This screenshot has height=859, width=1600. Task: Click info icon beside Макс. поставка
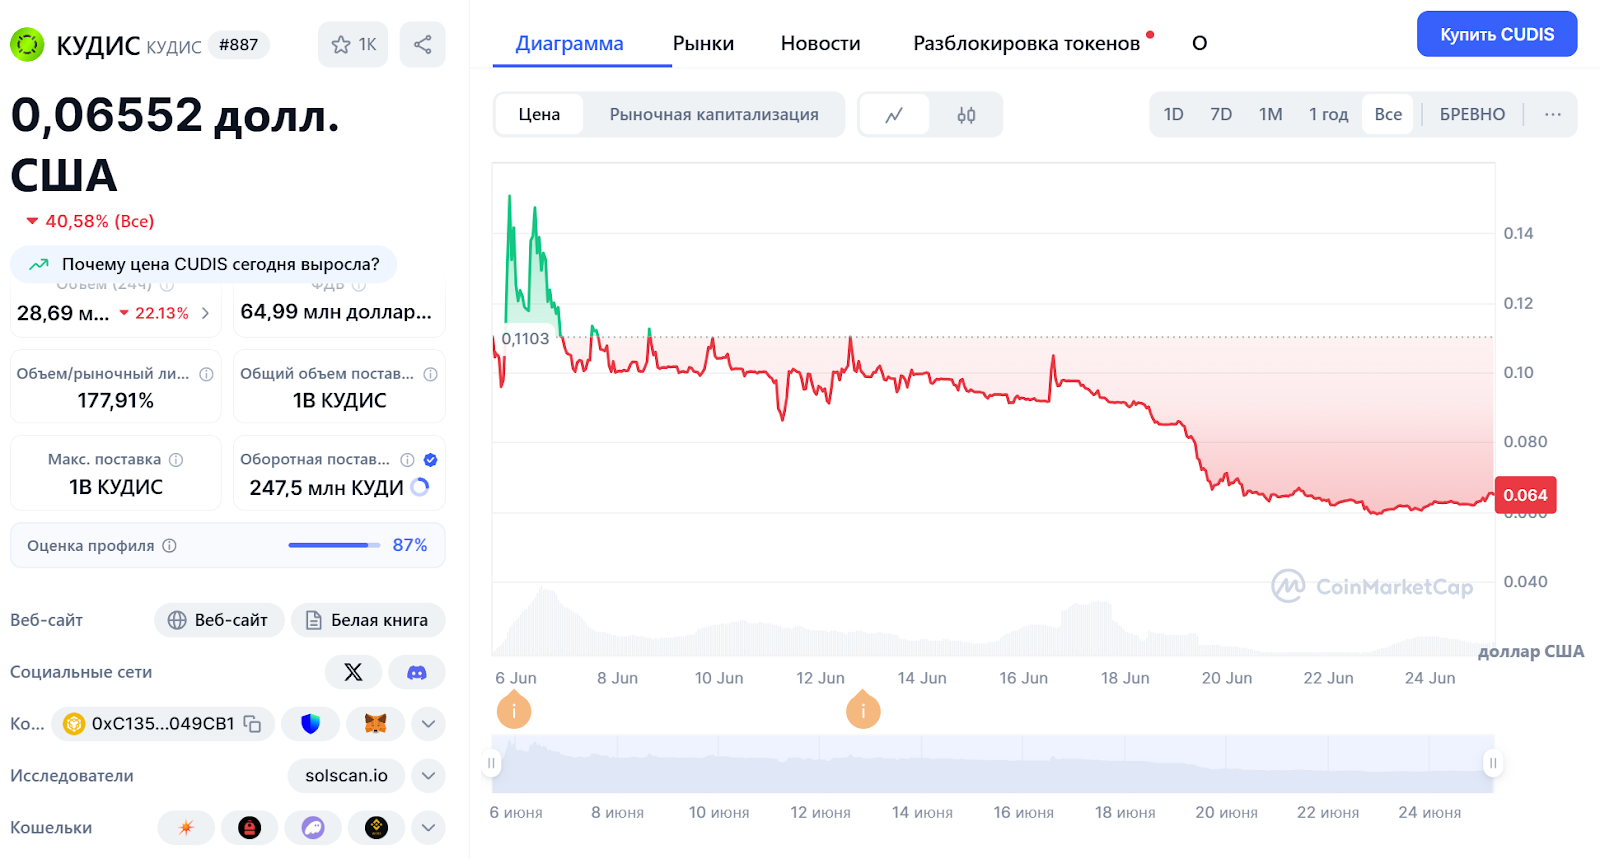(176, 460)
